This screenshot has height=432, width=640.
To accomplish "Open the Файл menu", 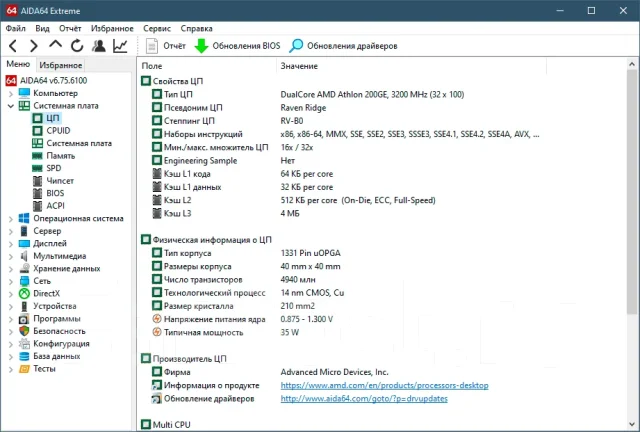I will click(16, 29).
